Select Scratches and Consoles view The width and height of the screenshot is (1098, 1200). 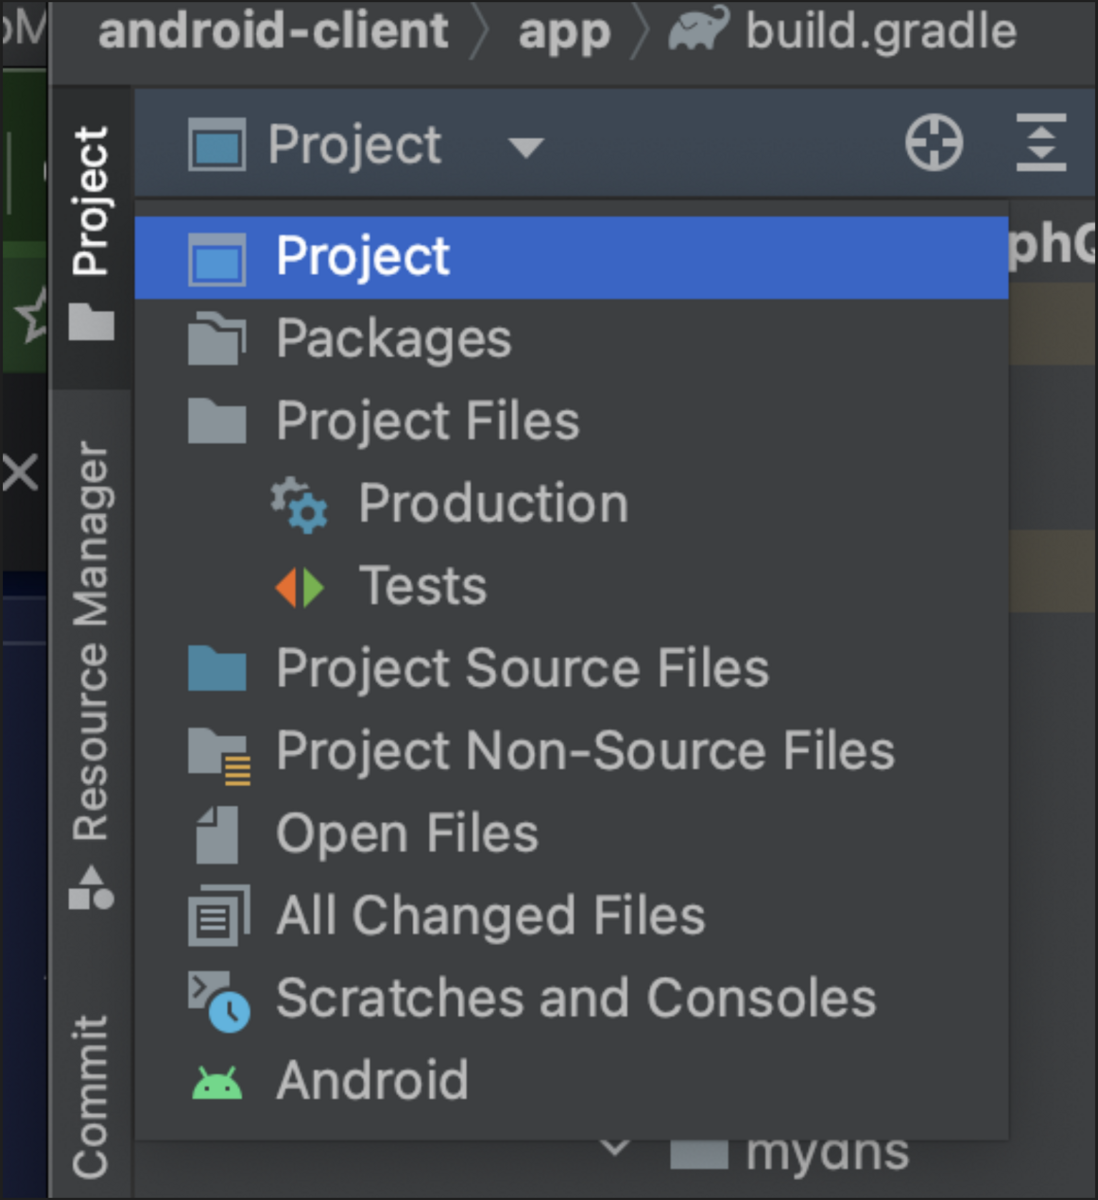pos(575,996)
